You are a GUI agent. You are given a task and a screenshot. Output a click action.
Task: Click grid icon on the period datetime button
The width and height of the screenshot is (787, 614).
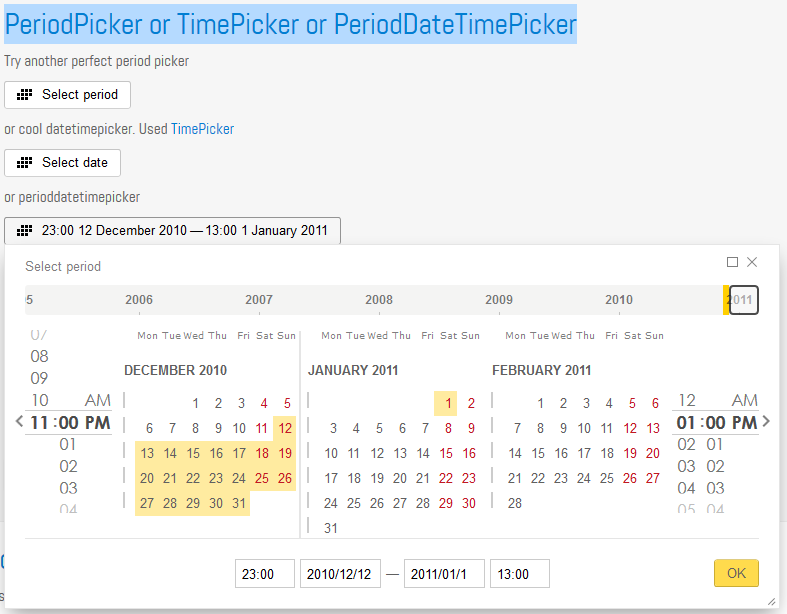tap(25, 231)
